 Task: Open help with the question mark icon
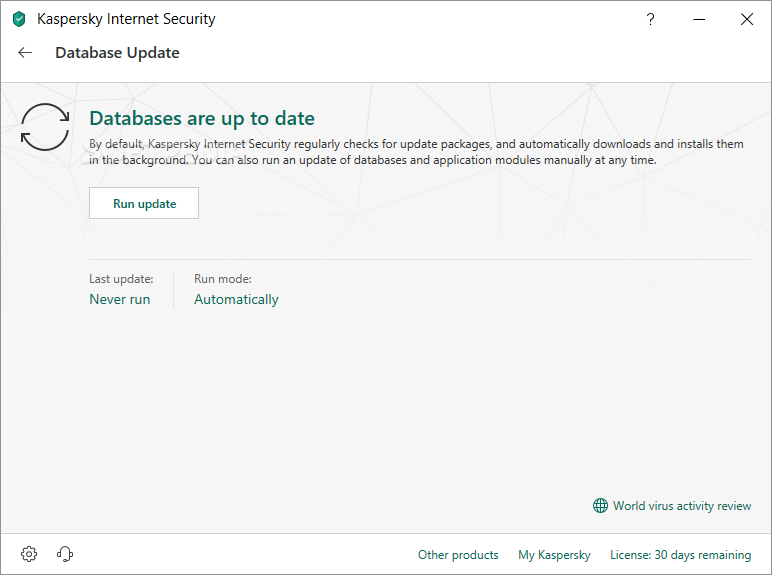(x=650, y=19)
